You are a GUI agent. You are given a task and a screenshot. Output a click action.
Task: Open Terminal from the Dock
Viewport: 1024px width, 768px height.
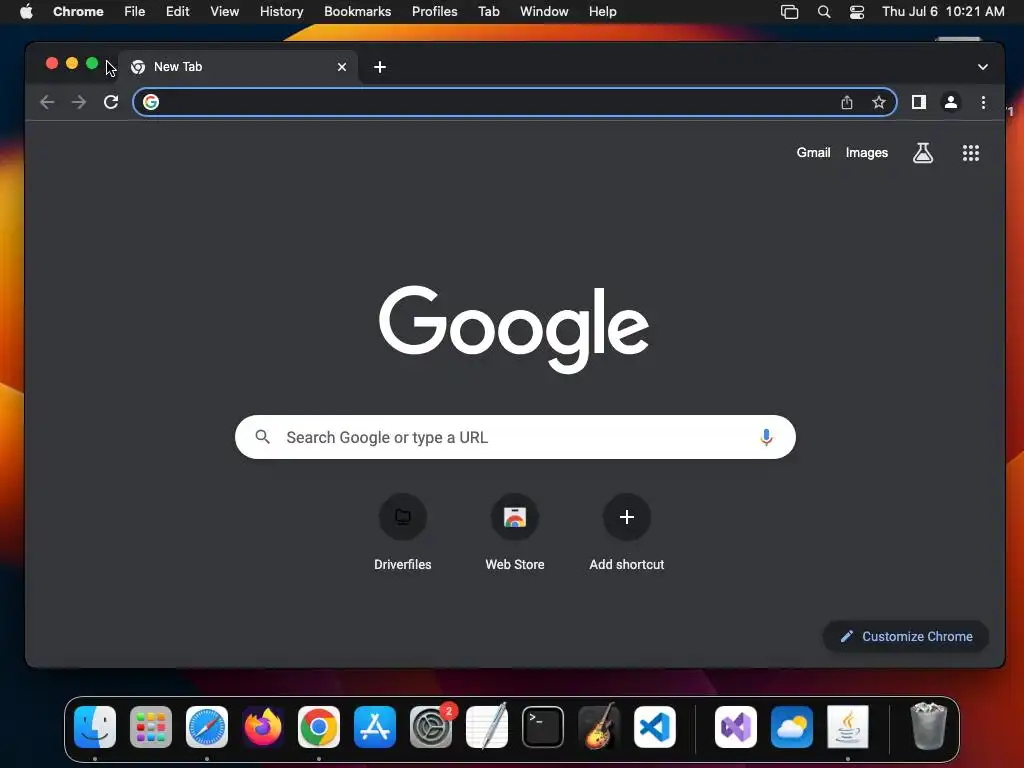pyautogui.click(x=543, y=726)
